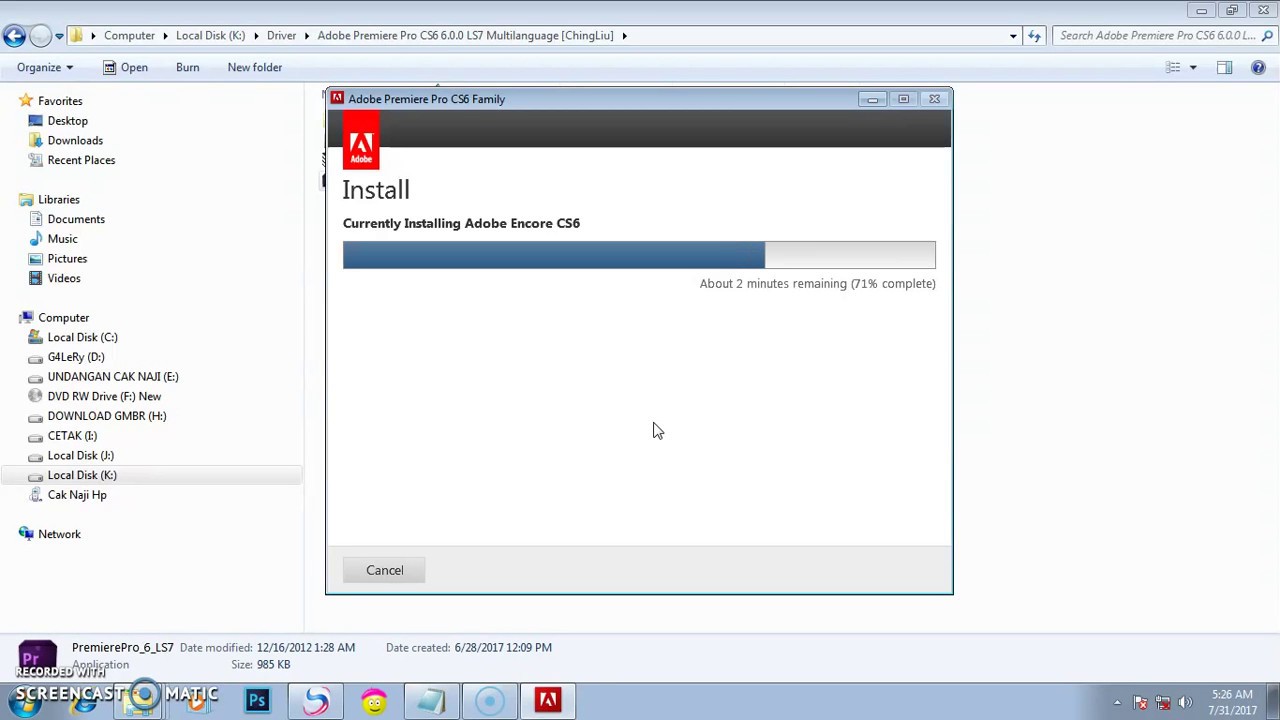Close the Adobe Premiere Pro CS6 Family installer
Image resolution: width=1280 pixels, height=720 pixels.
[934, 99]
